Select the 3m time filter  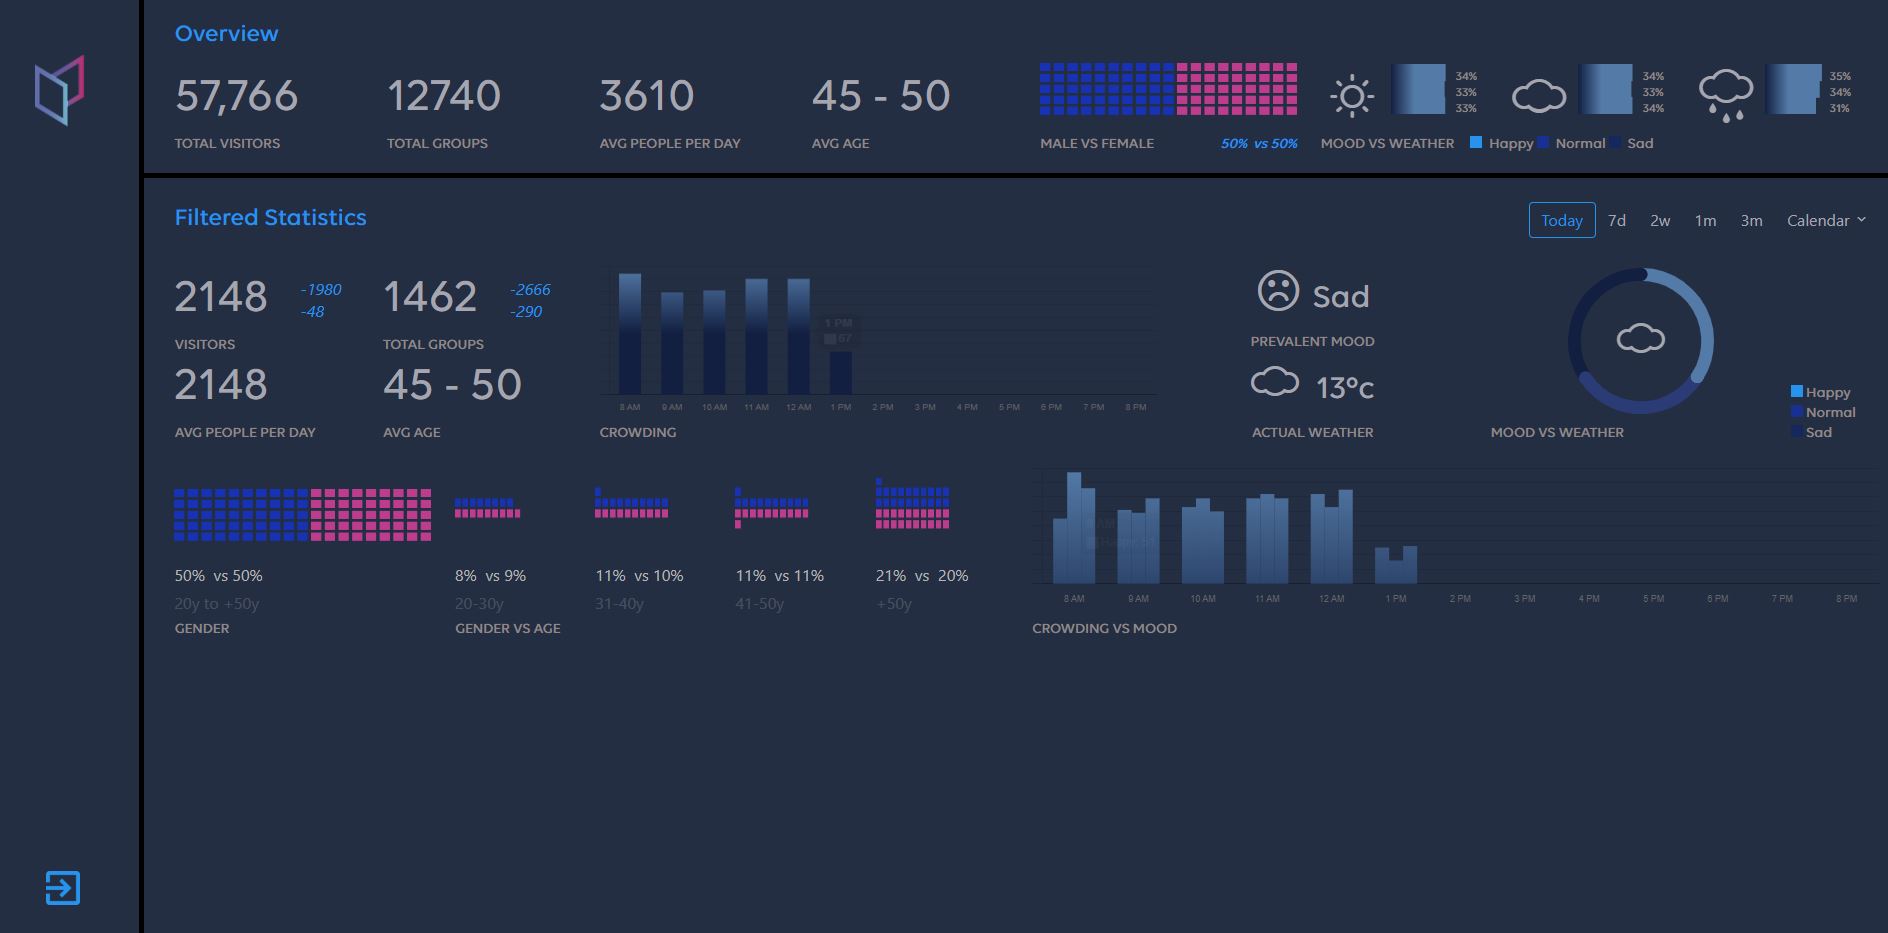click(x=1751, y=220)
